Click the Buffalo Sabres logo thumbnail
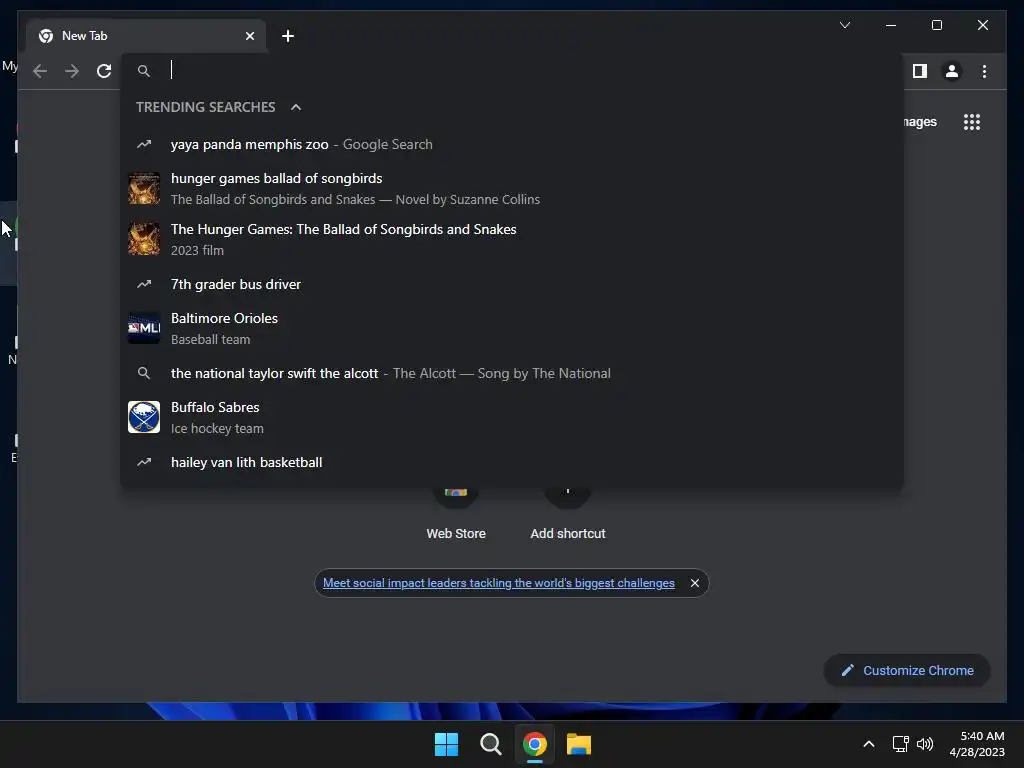The image size is (1024, 768). click(144, 417)
